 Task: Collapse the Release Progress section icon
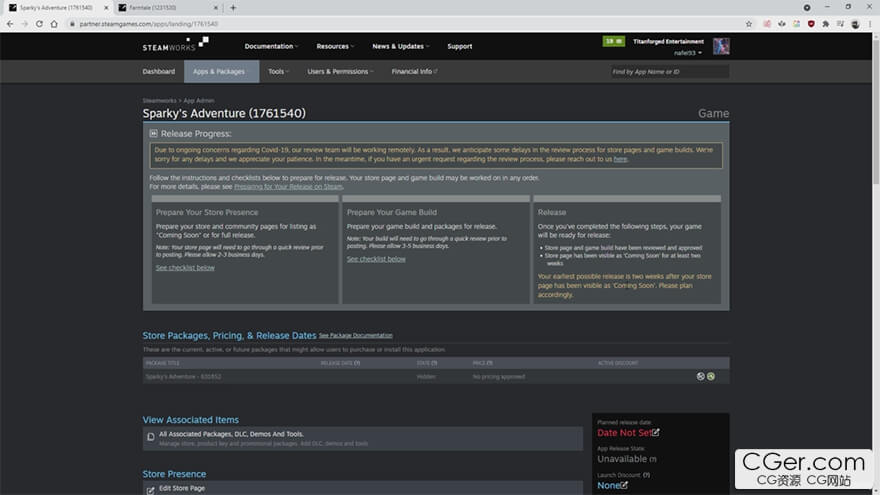click(x=153, y=134)
